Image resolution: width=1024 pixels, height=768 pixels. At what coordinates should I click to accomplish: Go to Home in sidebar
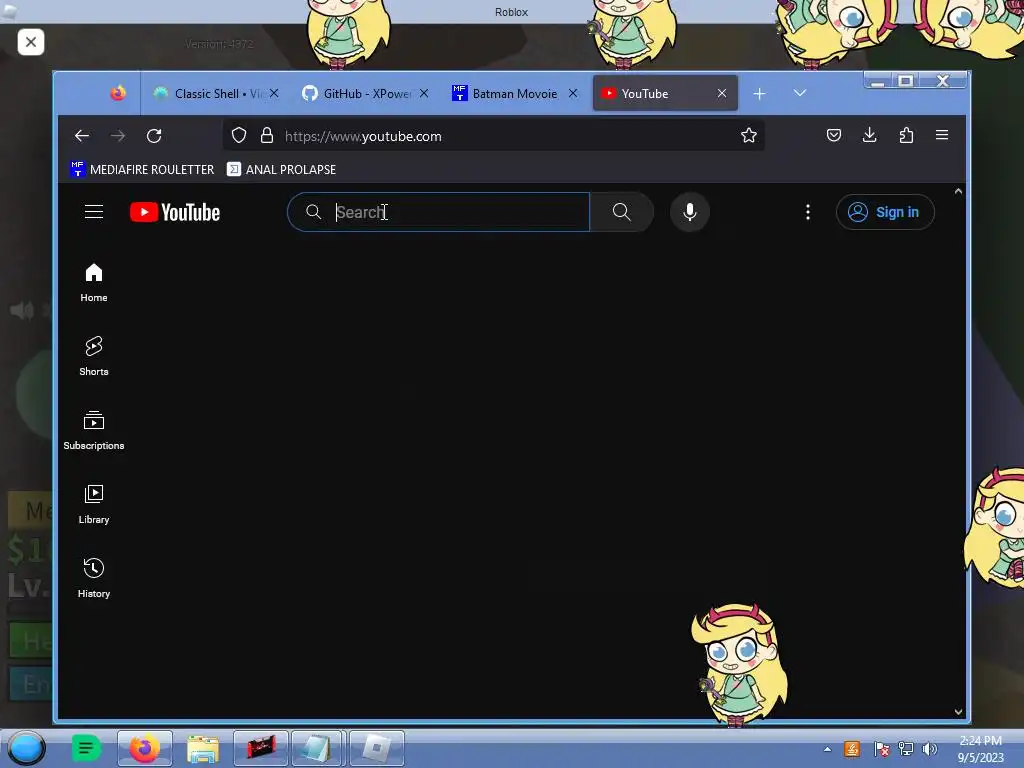coord(94,283)
